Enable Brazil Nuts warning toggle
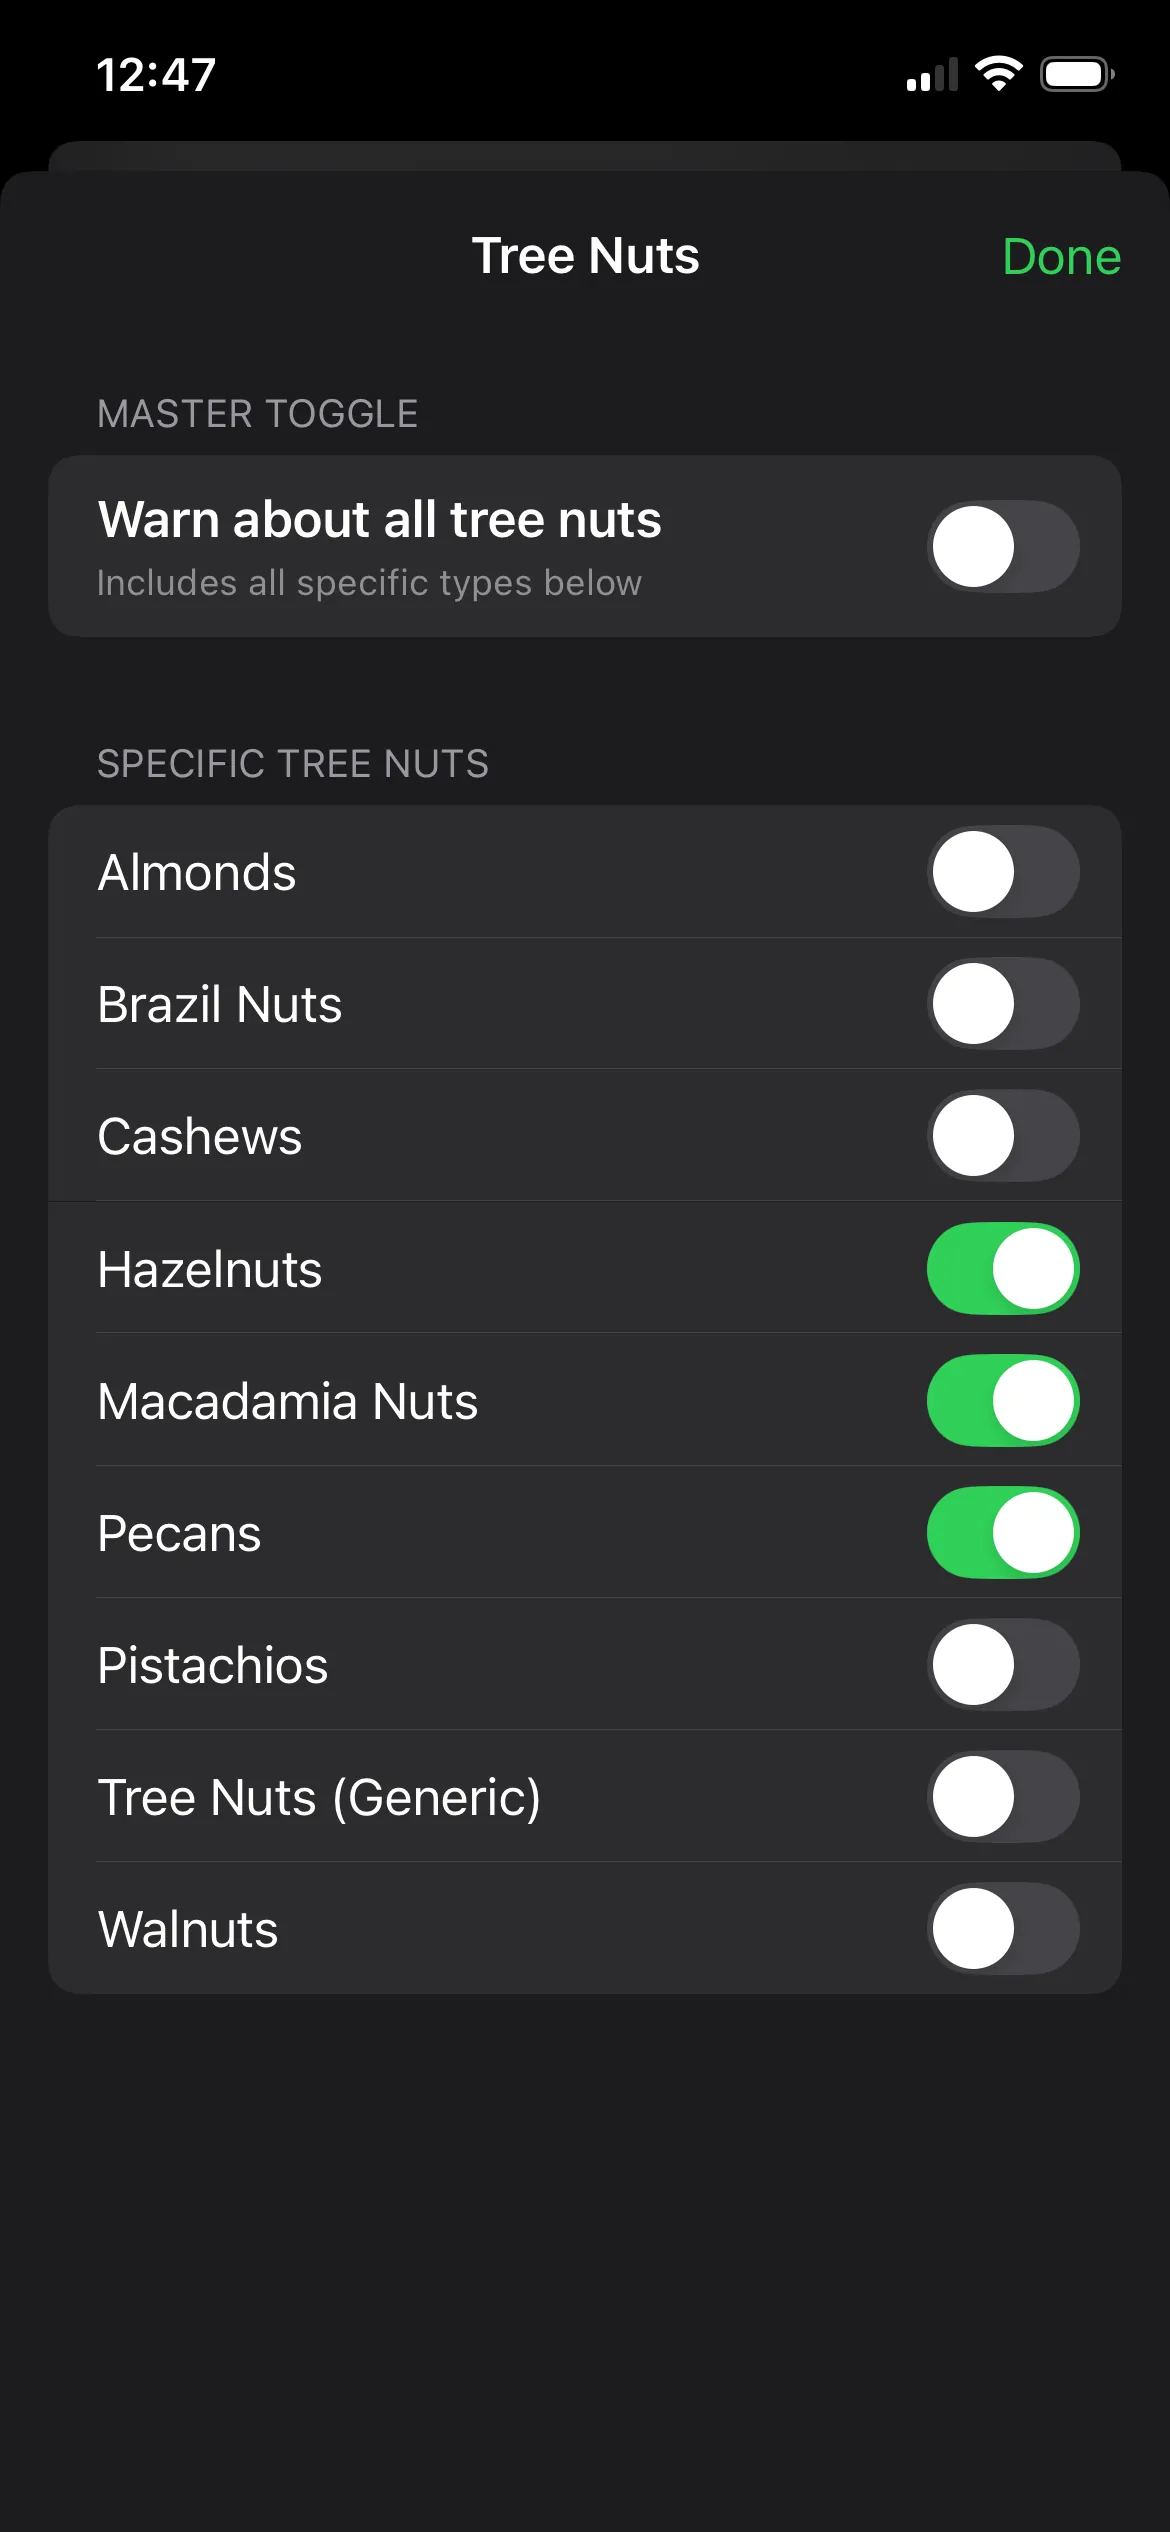Screen dimensions: 1170x2532 (x=1003, y=1004)
